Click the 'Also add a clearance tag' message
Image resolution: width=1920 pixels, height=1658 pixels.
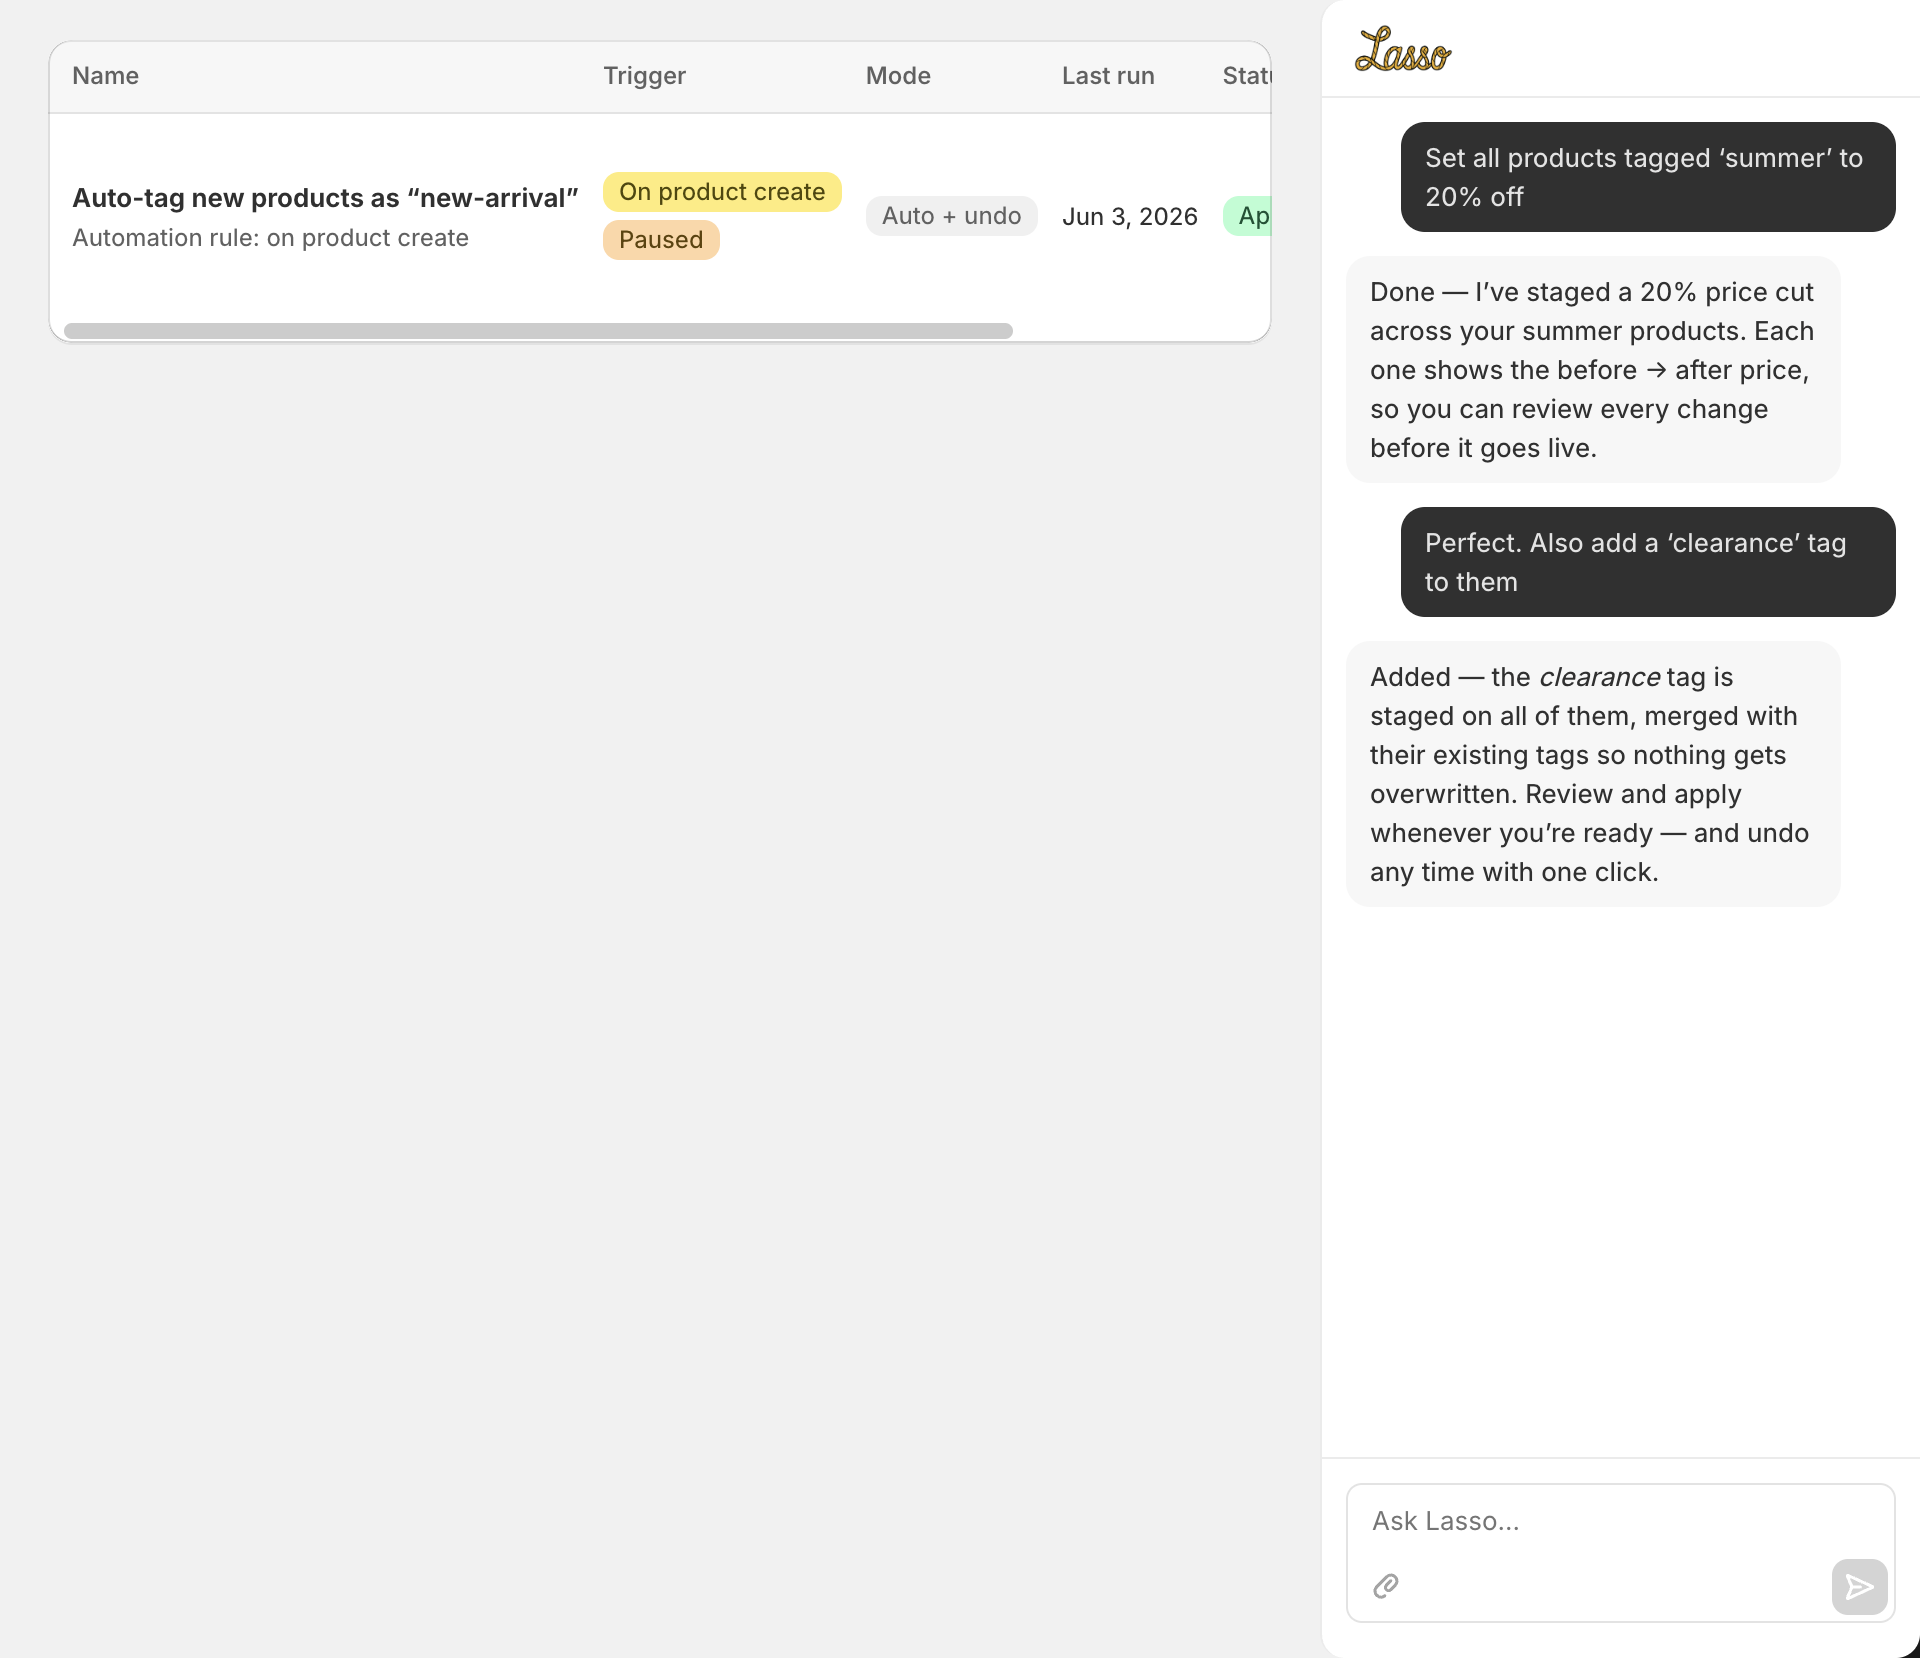(x=1648, y=562)
